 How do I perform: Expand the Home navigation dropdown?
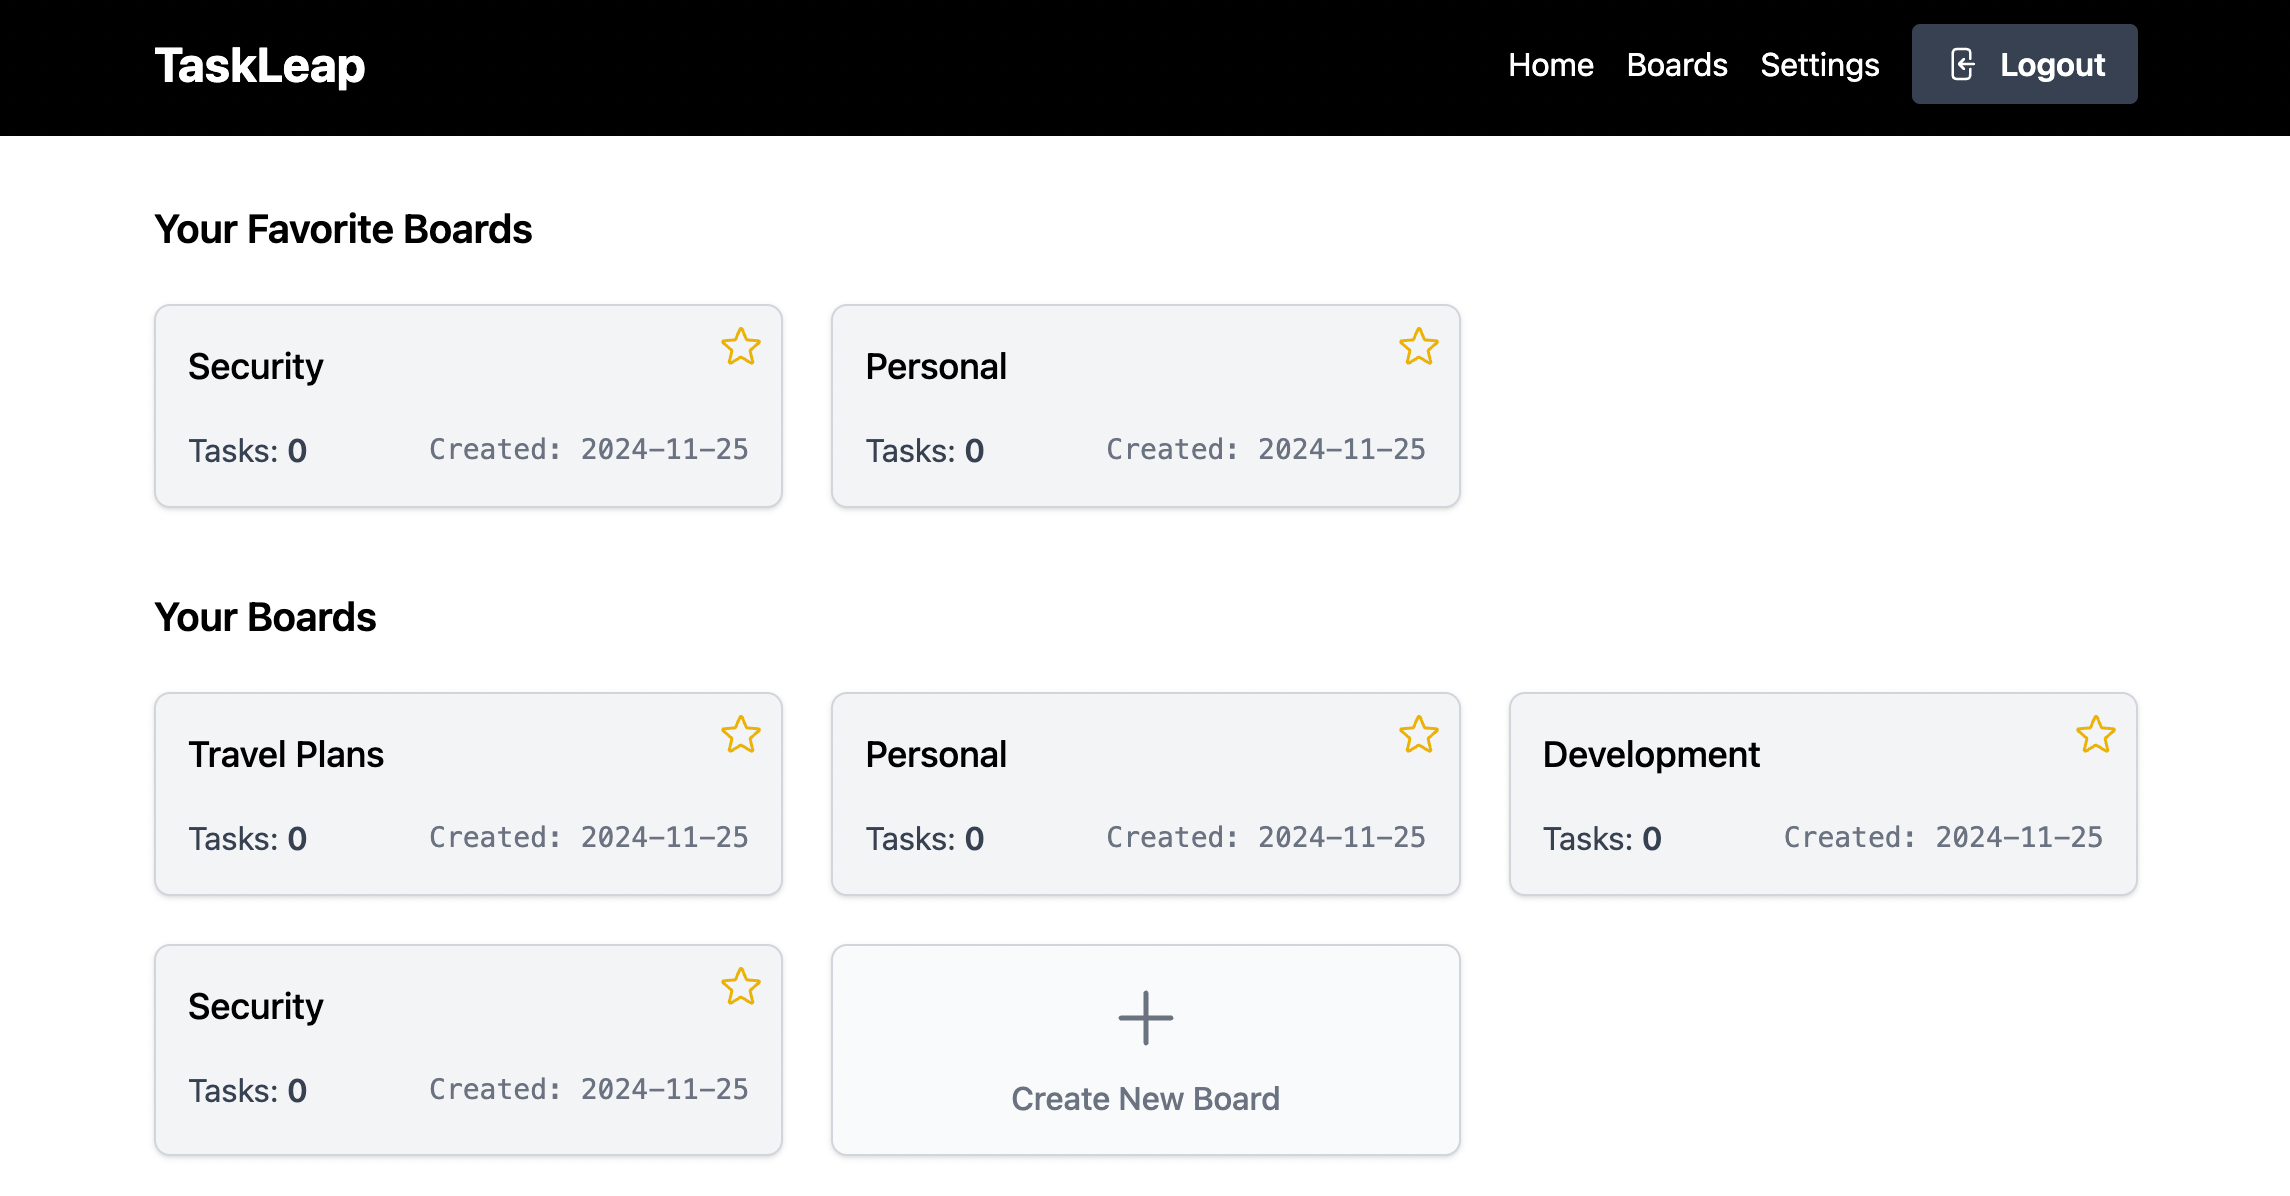[x=1551, y=64]
